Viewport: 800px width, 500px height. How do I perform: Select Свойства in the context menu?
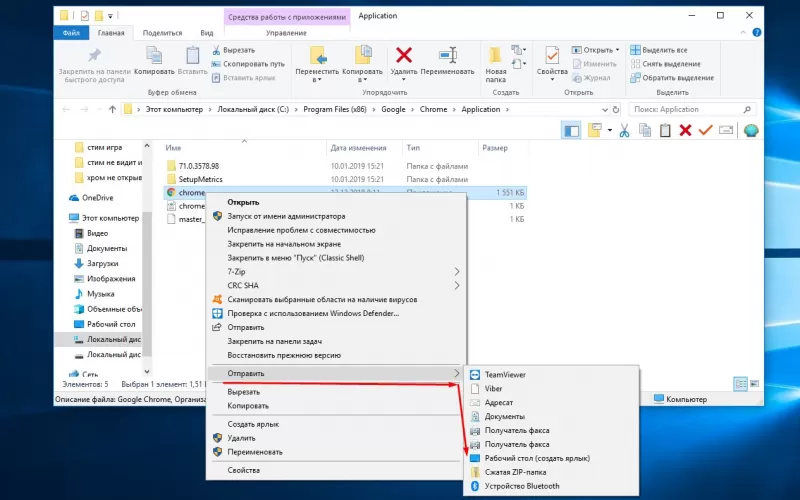click(x=243, y=470)
